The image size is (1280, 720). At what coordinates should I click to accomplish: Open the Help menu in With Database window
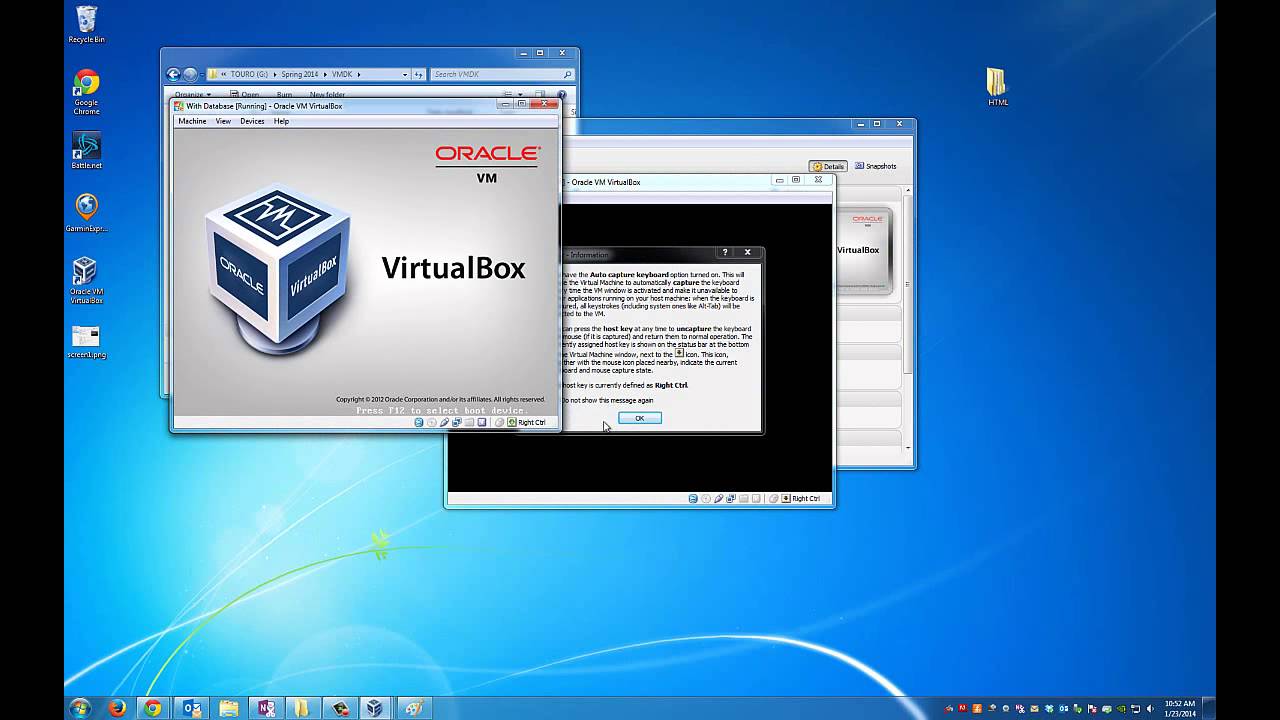coord(281,121)
